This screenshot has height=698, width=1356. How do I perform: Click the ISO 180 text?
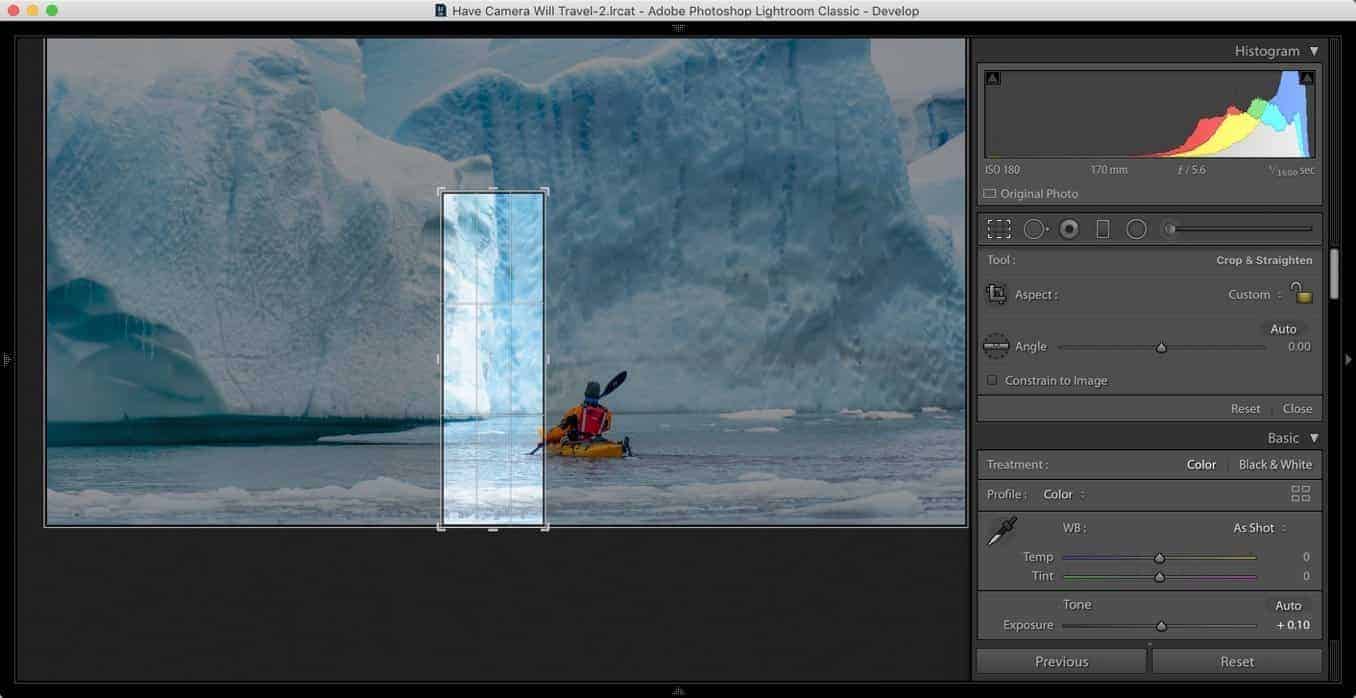pyautogui.click(x=1002, y=170)
